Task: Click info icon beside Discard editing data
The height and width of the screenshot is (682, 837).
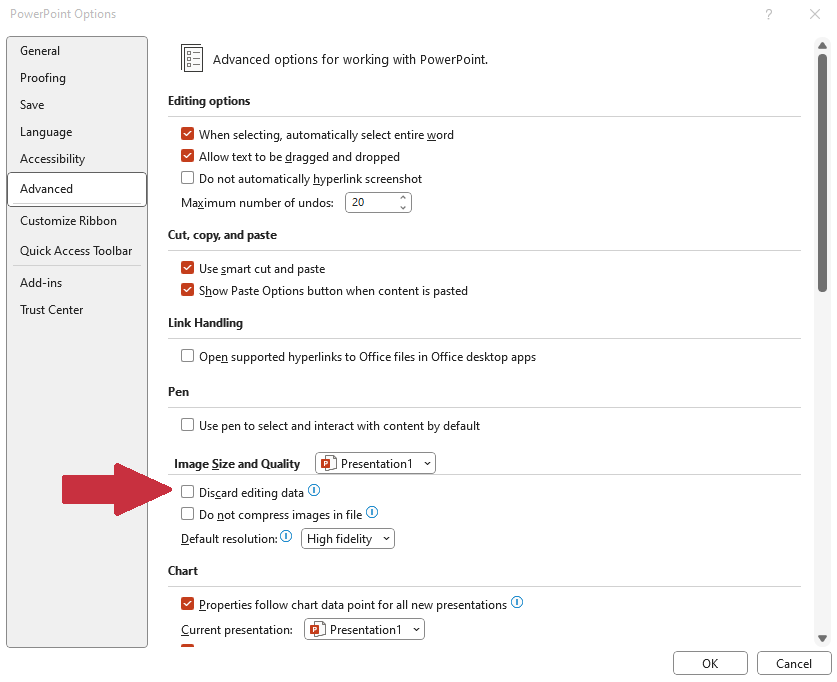Action: click(x=314, y=491)
